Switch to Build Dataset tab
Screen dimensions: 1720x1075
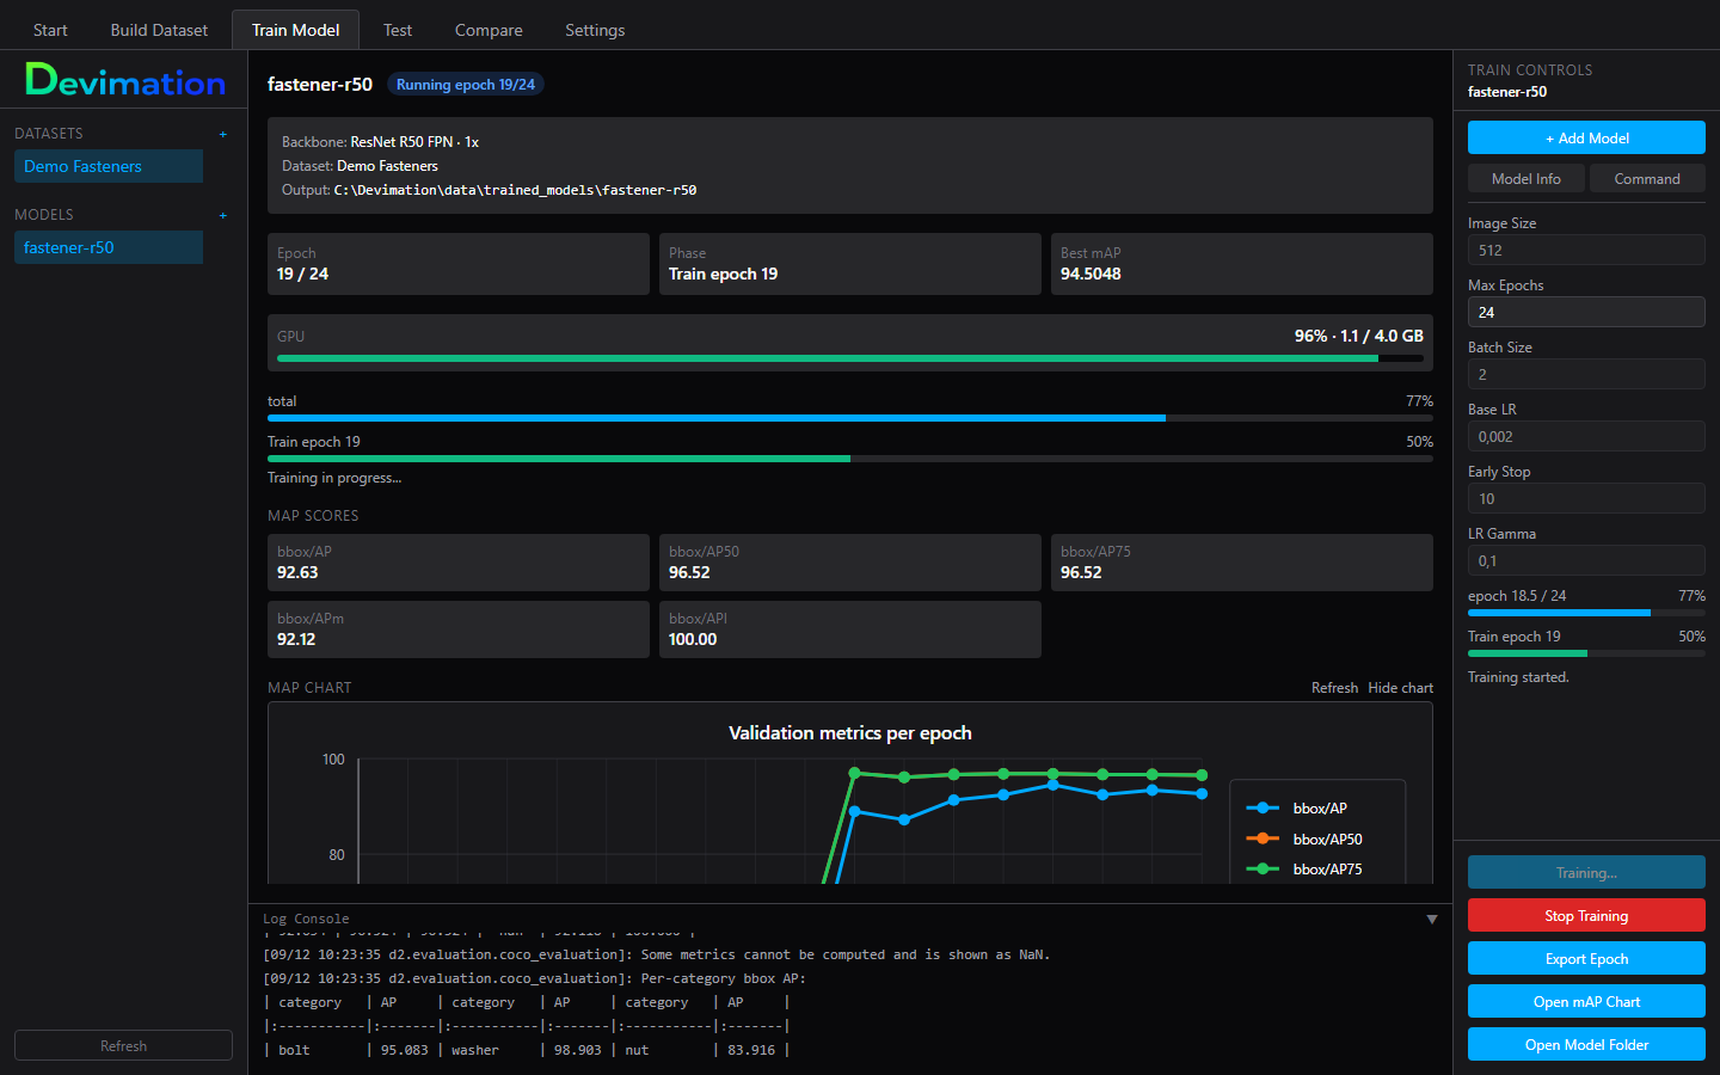point(159,30)
